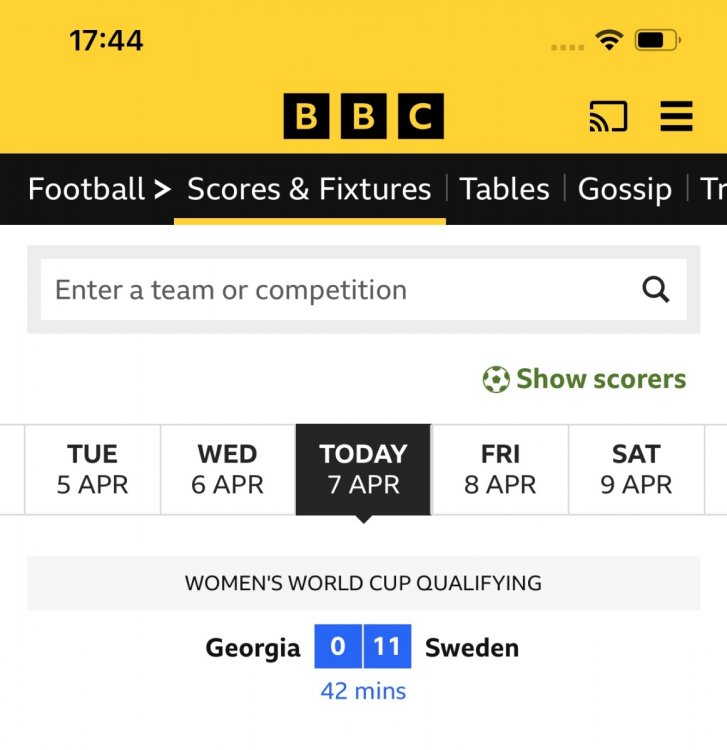Open the hamburger menu
The height and width of the screenshot is (750, 727).
(677, 117)
